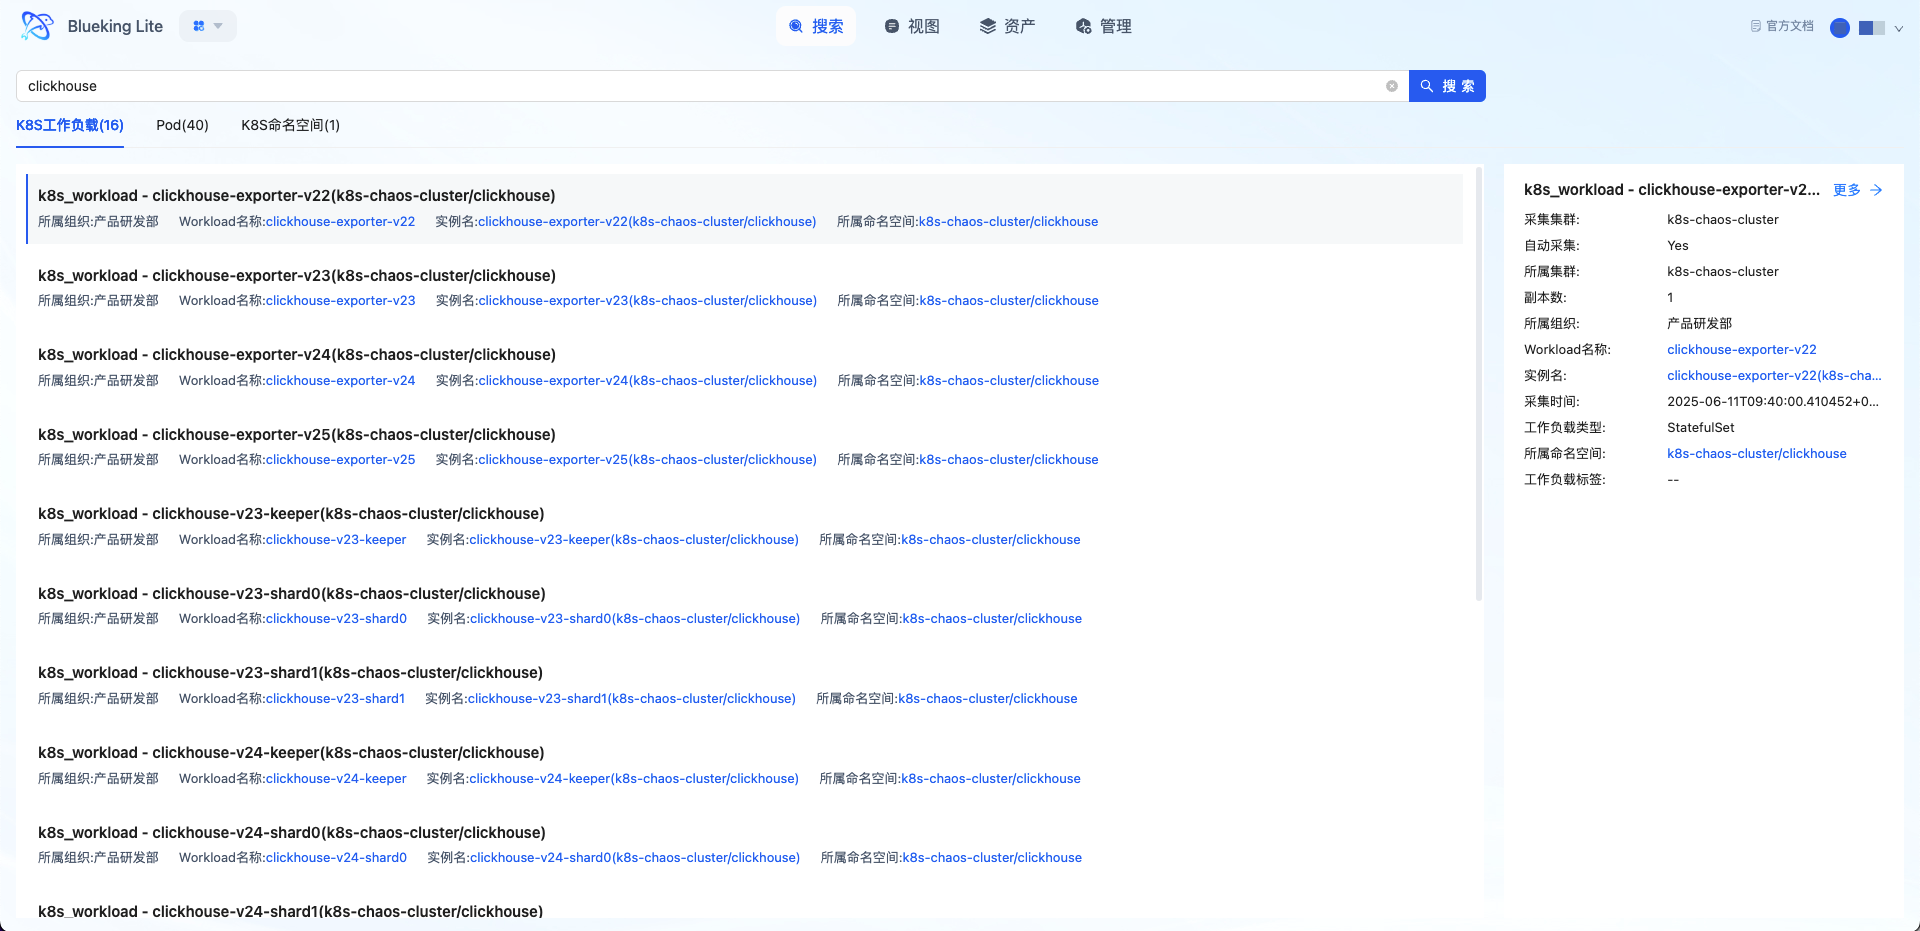Click Workload名称 value clickhouse-v23-shard1

tap(335, 699)
